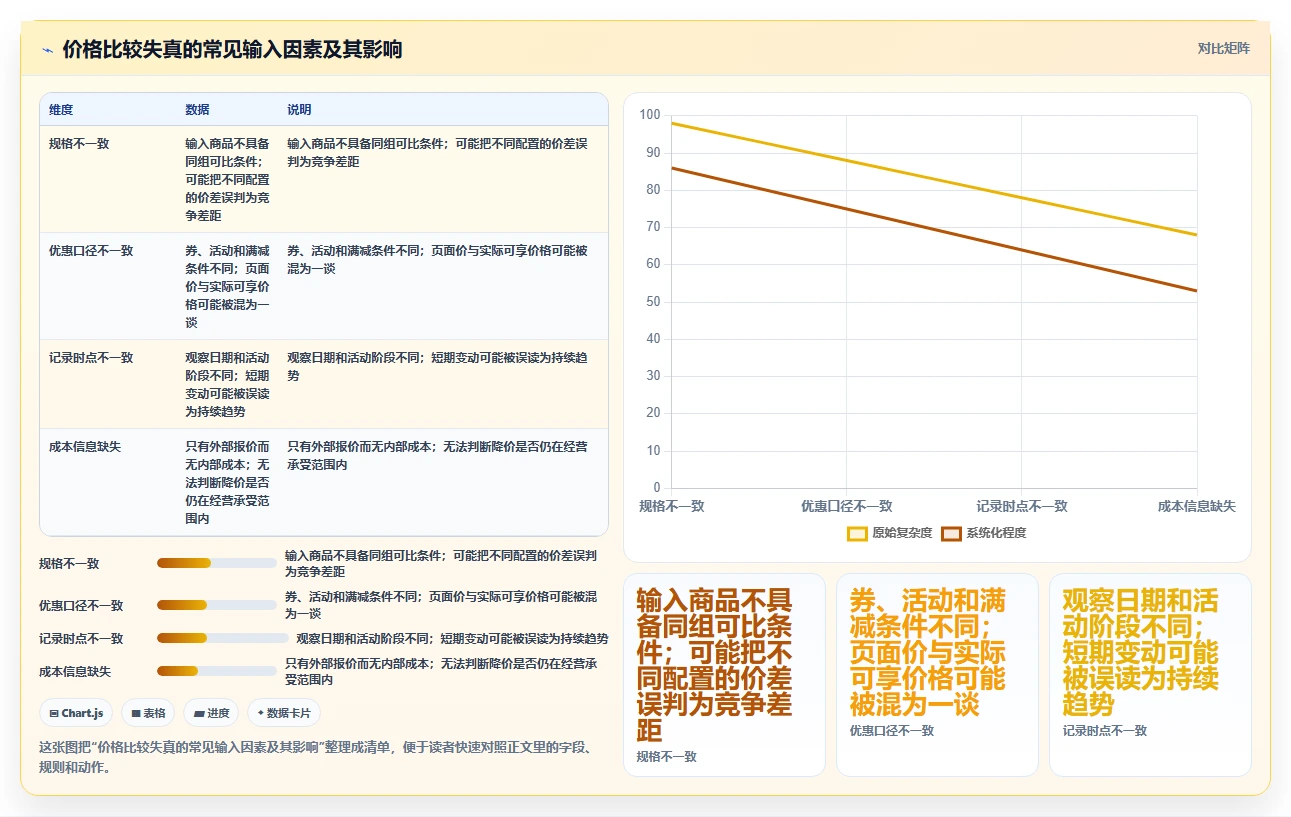Click the 记录时点不一致 x-axis label on chart

click(1022, 506)
